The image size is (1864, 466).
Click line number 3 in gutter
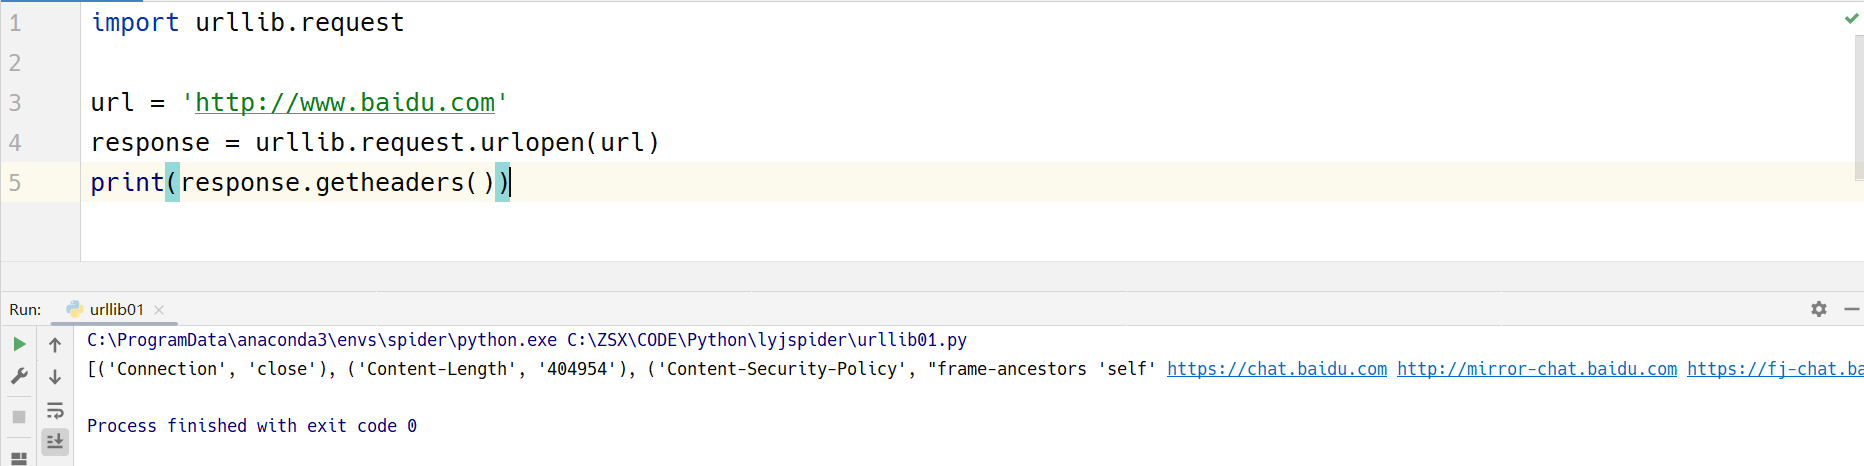[x=15, y=103]
